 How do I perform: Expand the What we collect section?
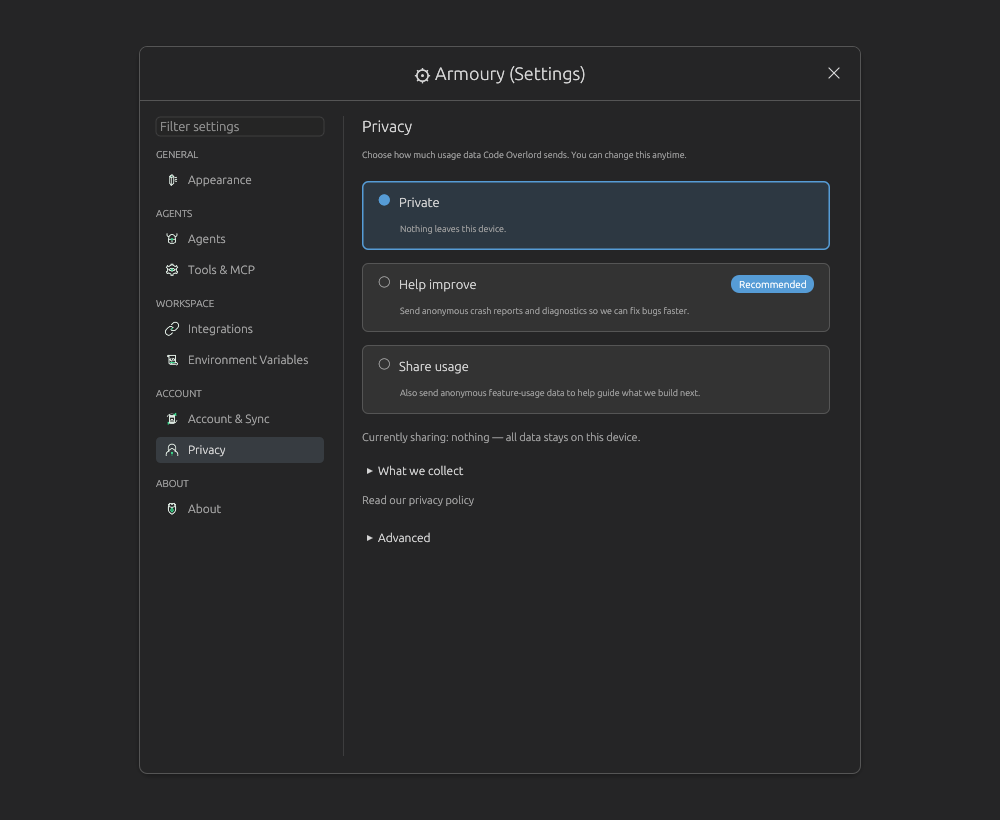click(x=415, y=471)
